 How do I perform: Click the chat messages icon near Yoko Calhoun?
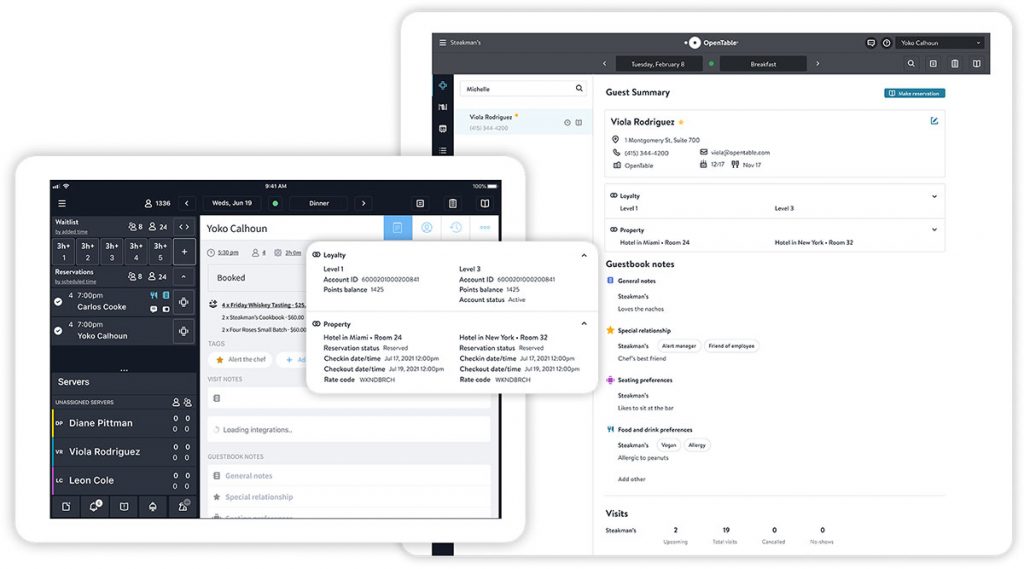870,43
